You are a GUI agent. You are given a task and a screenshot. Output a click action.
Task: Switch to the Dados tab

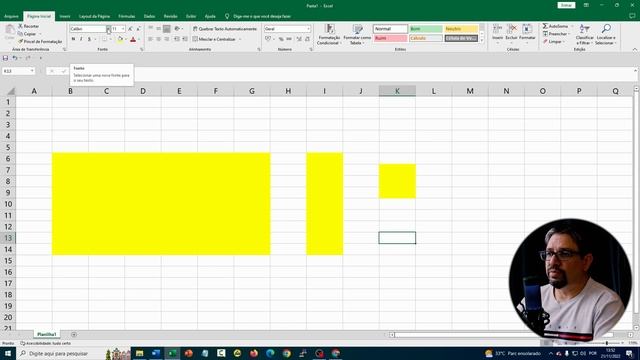point(149,16)
